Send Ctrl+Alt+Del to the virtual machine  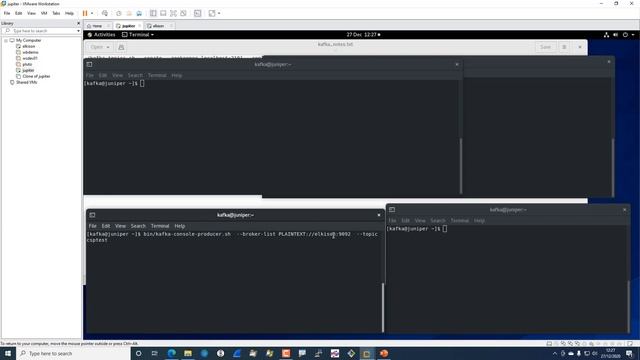105,13
